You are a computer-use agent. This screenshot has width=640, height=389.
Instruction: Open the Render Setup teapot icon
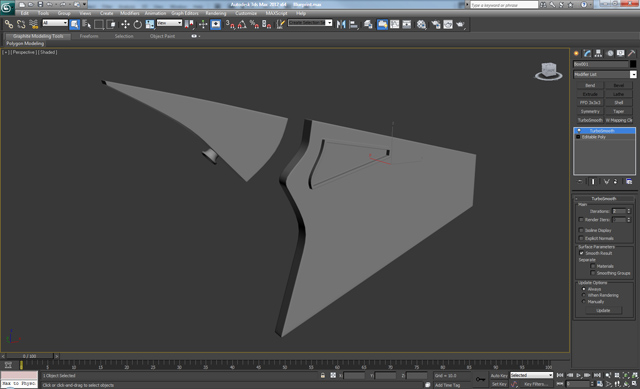[436, 24]
